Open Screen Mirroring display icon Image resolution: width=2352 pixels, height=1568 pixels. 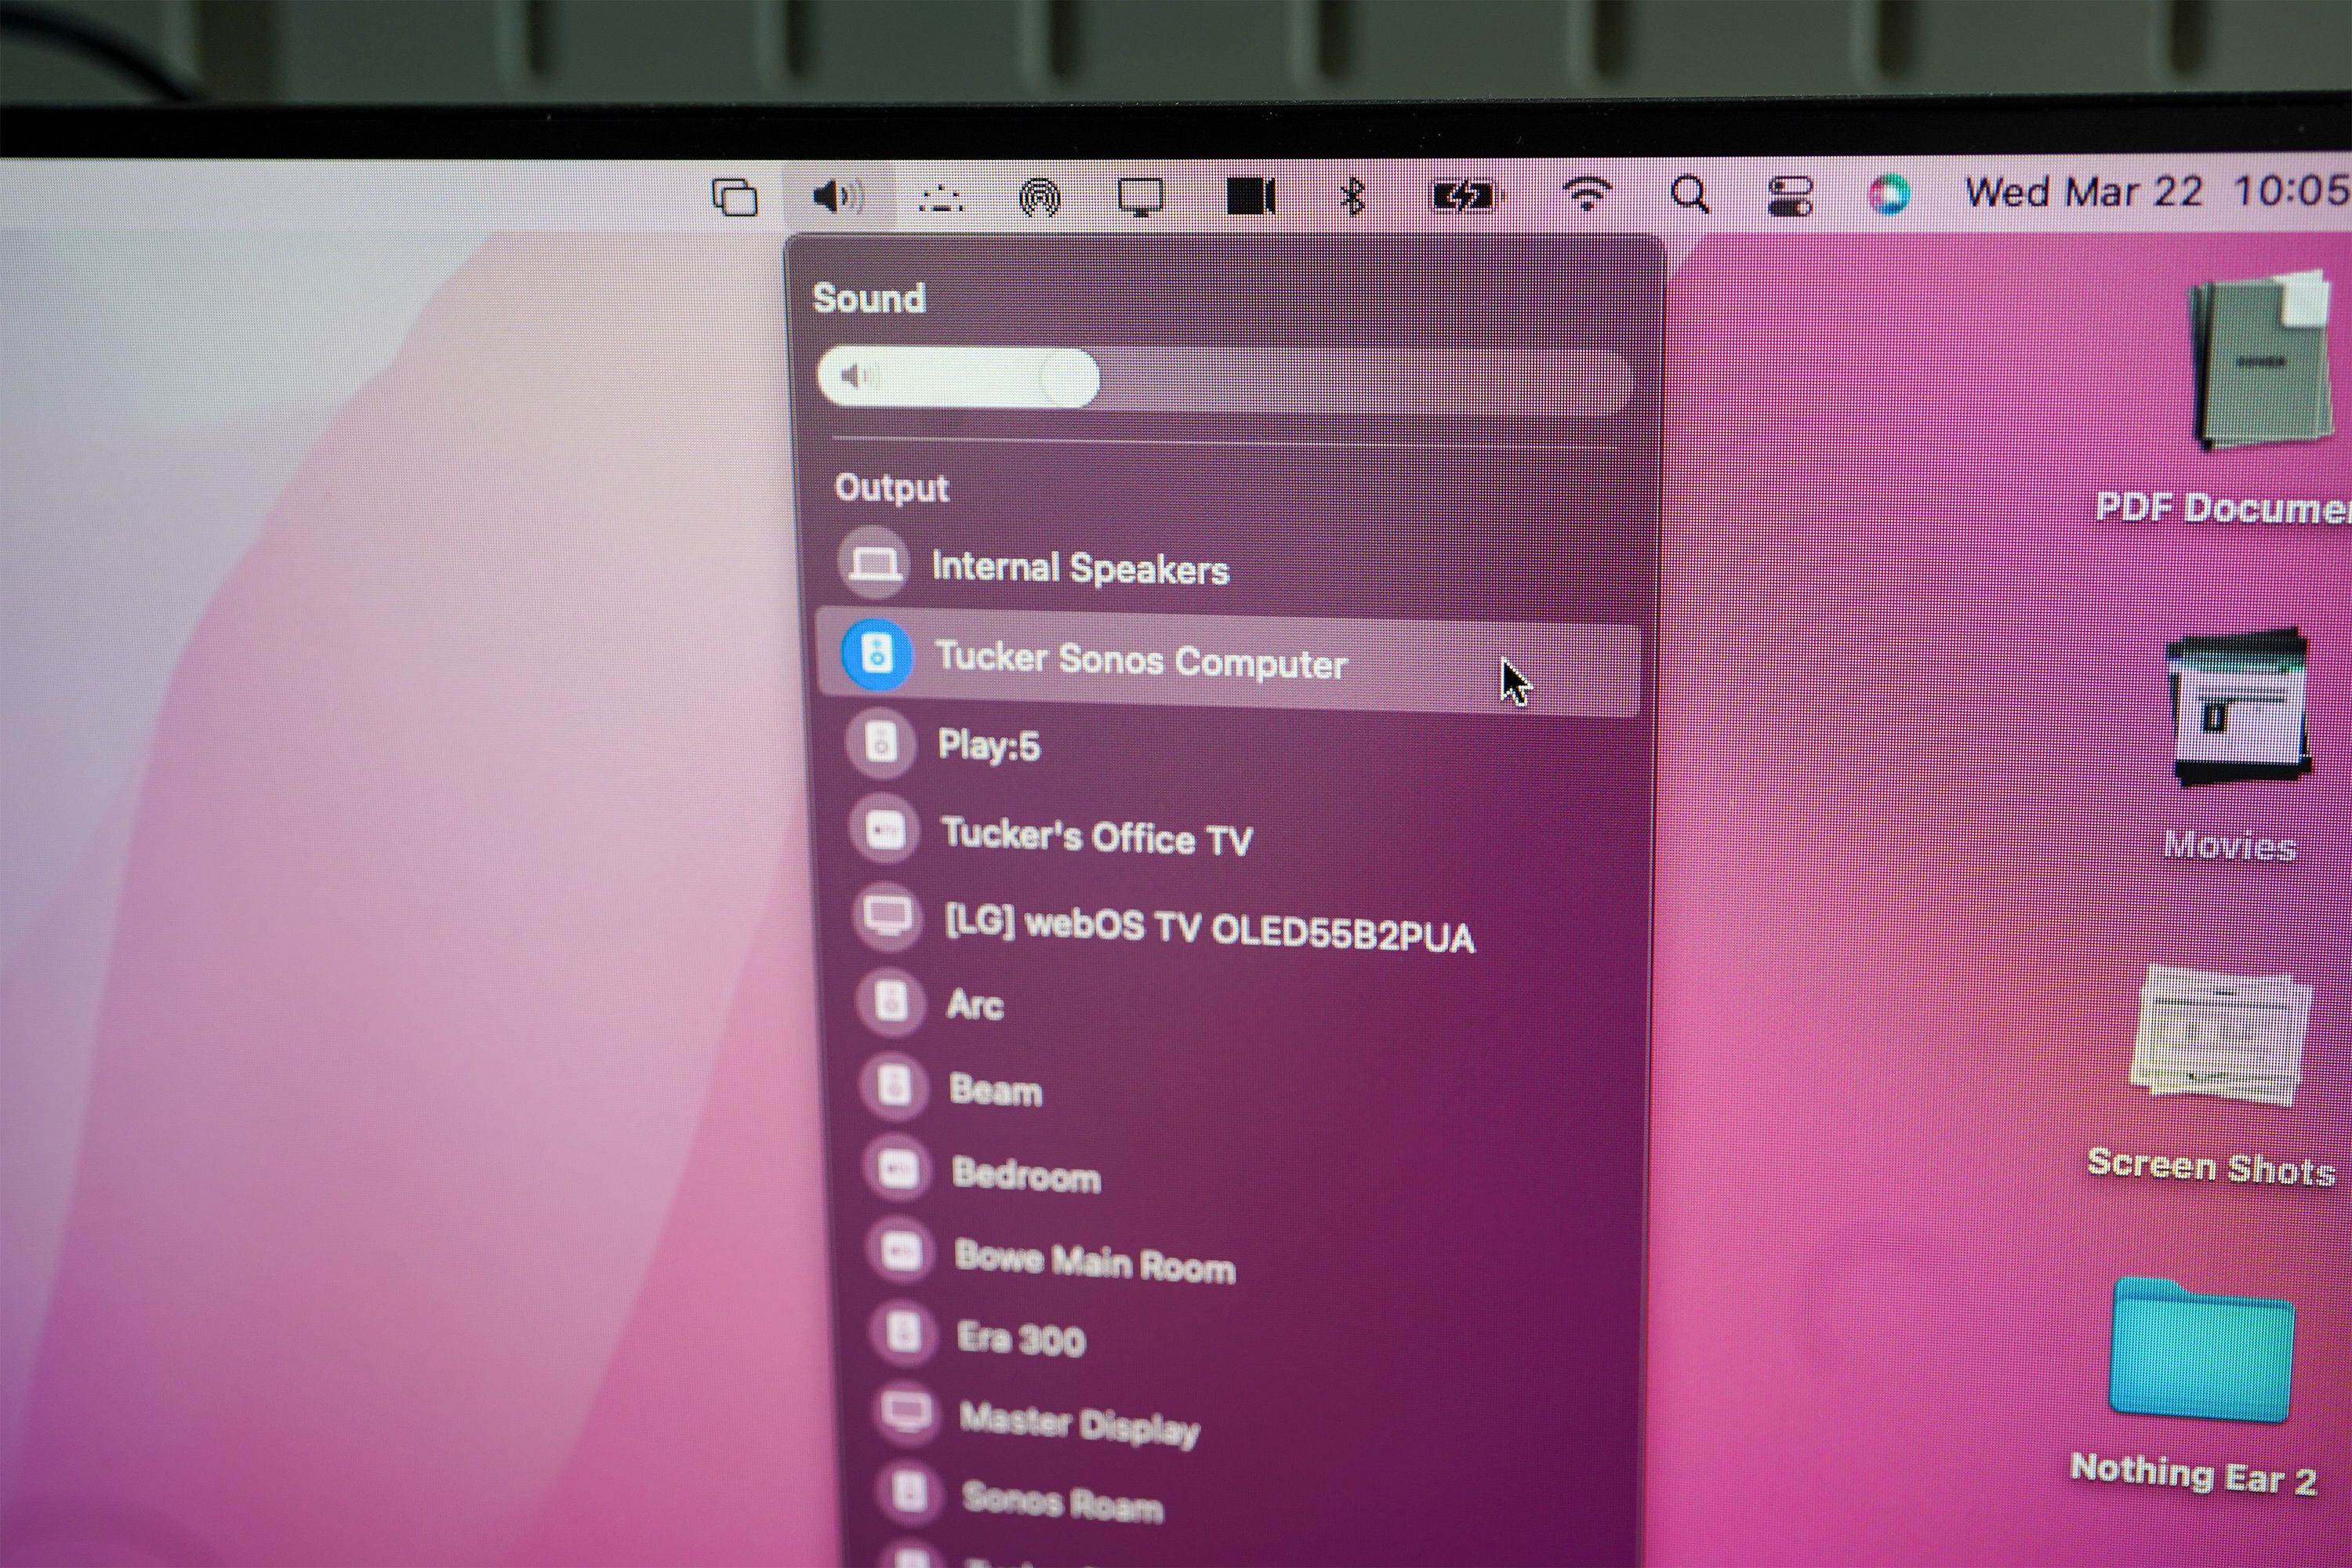click(x=1140, y=197)
